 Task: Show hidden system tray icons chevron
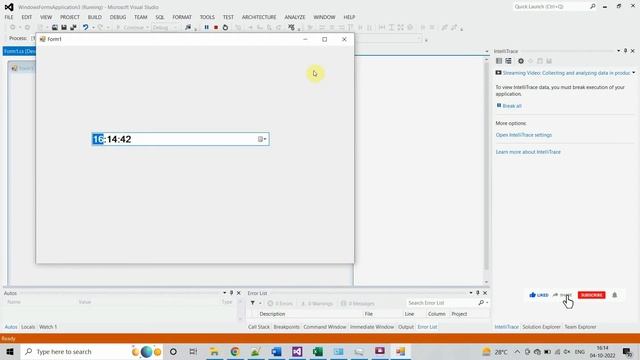click(517, 351)
